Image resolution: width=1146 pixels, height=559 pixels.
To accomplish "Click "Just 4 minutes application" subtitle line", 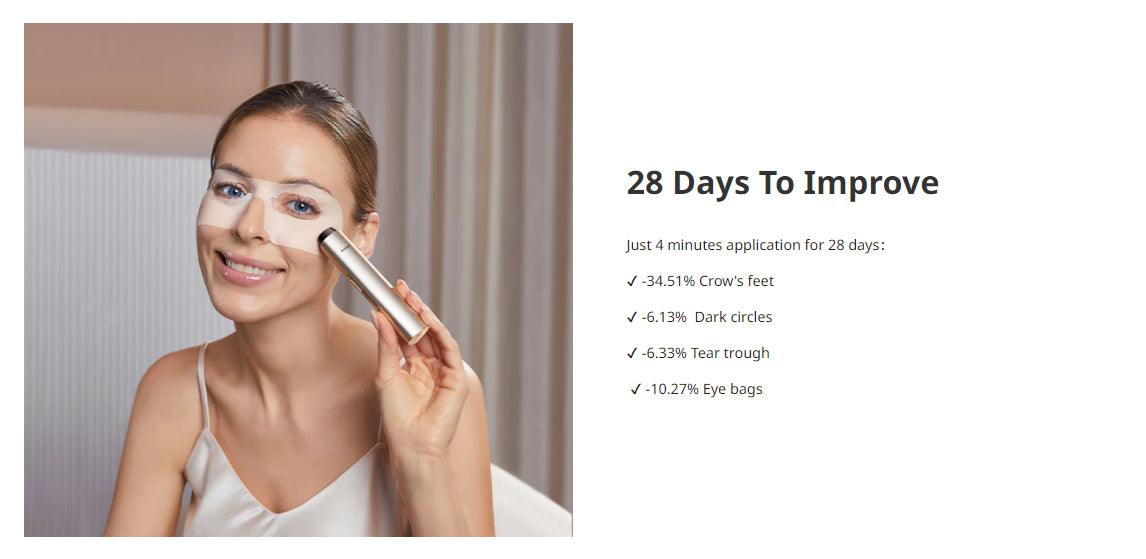I will tap(756, 246).
